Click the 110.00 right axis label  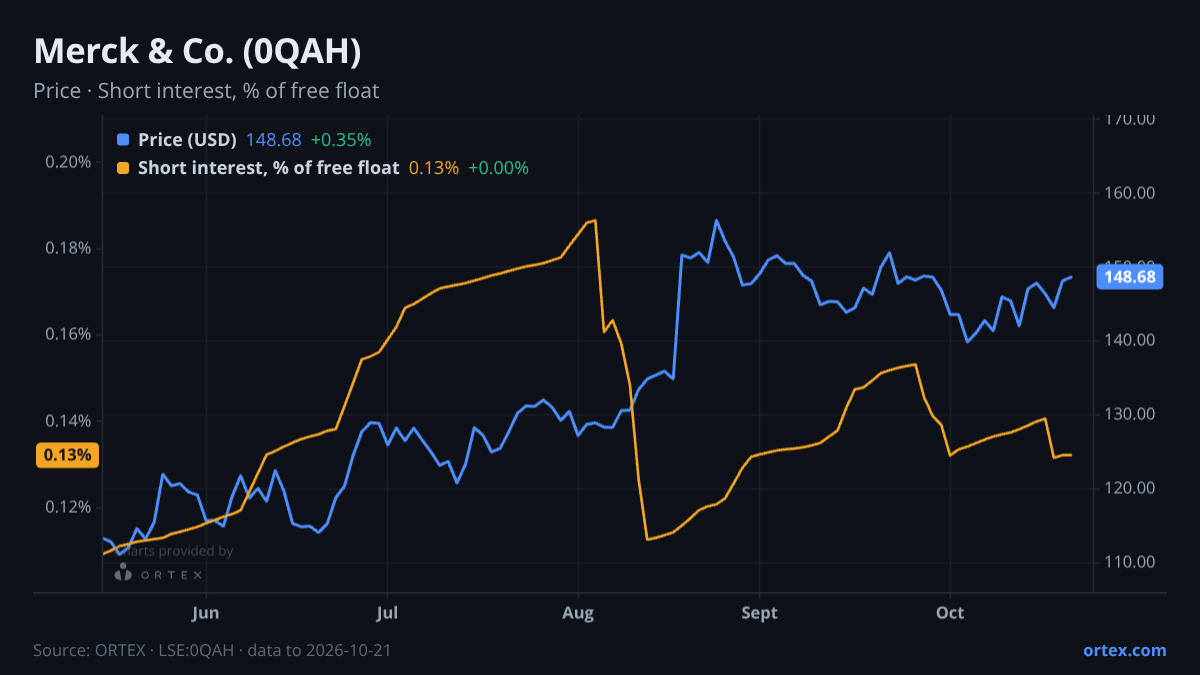(x=1130, y=562)
